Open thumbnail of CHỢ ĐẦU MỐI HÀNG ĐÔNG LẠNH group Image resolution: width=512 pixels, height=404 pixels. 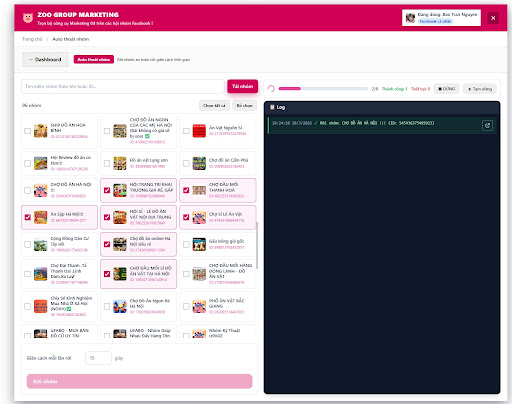(199, 274)
